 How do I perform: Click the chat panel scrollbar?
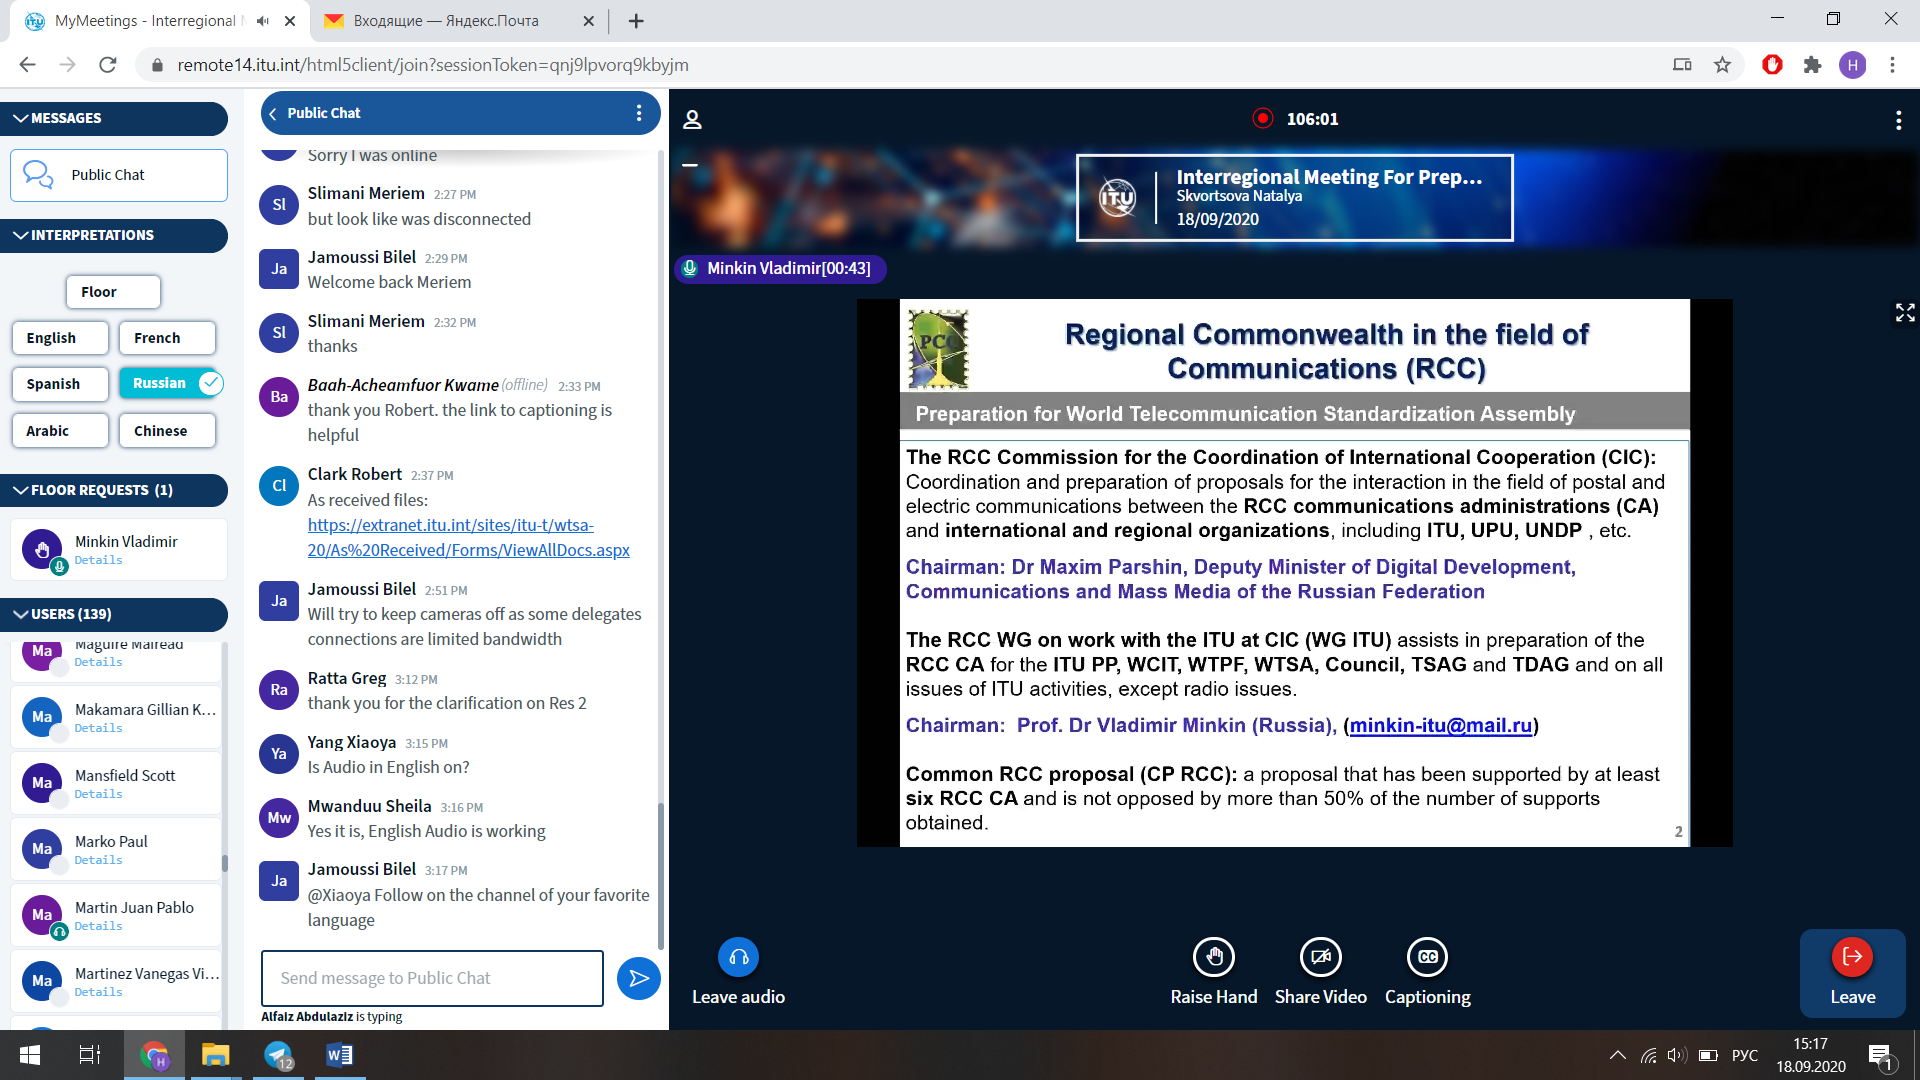pos(660,875)
